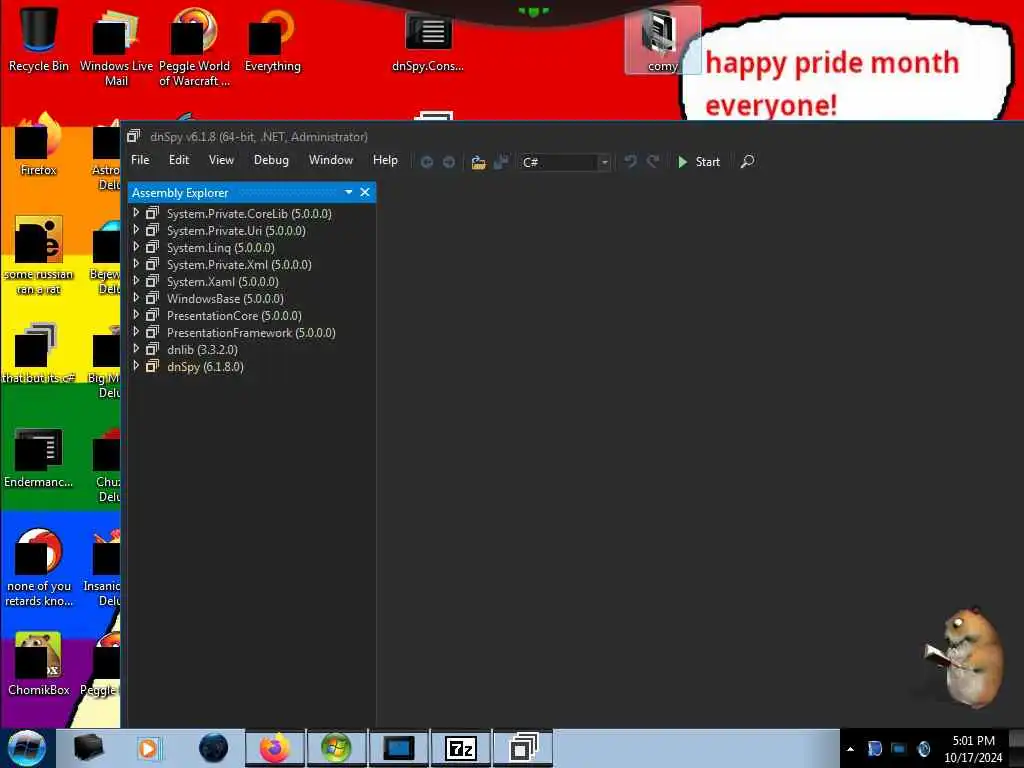
Task: Close the Assembly Explorer panel
Action: pyautogui.click(x=365, y=192)
